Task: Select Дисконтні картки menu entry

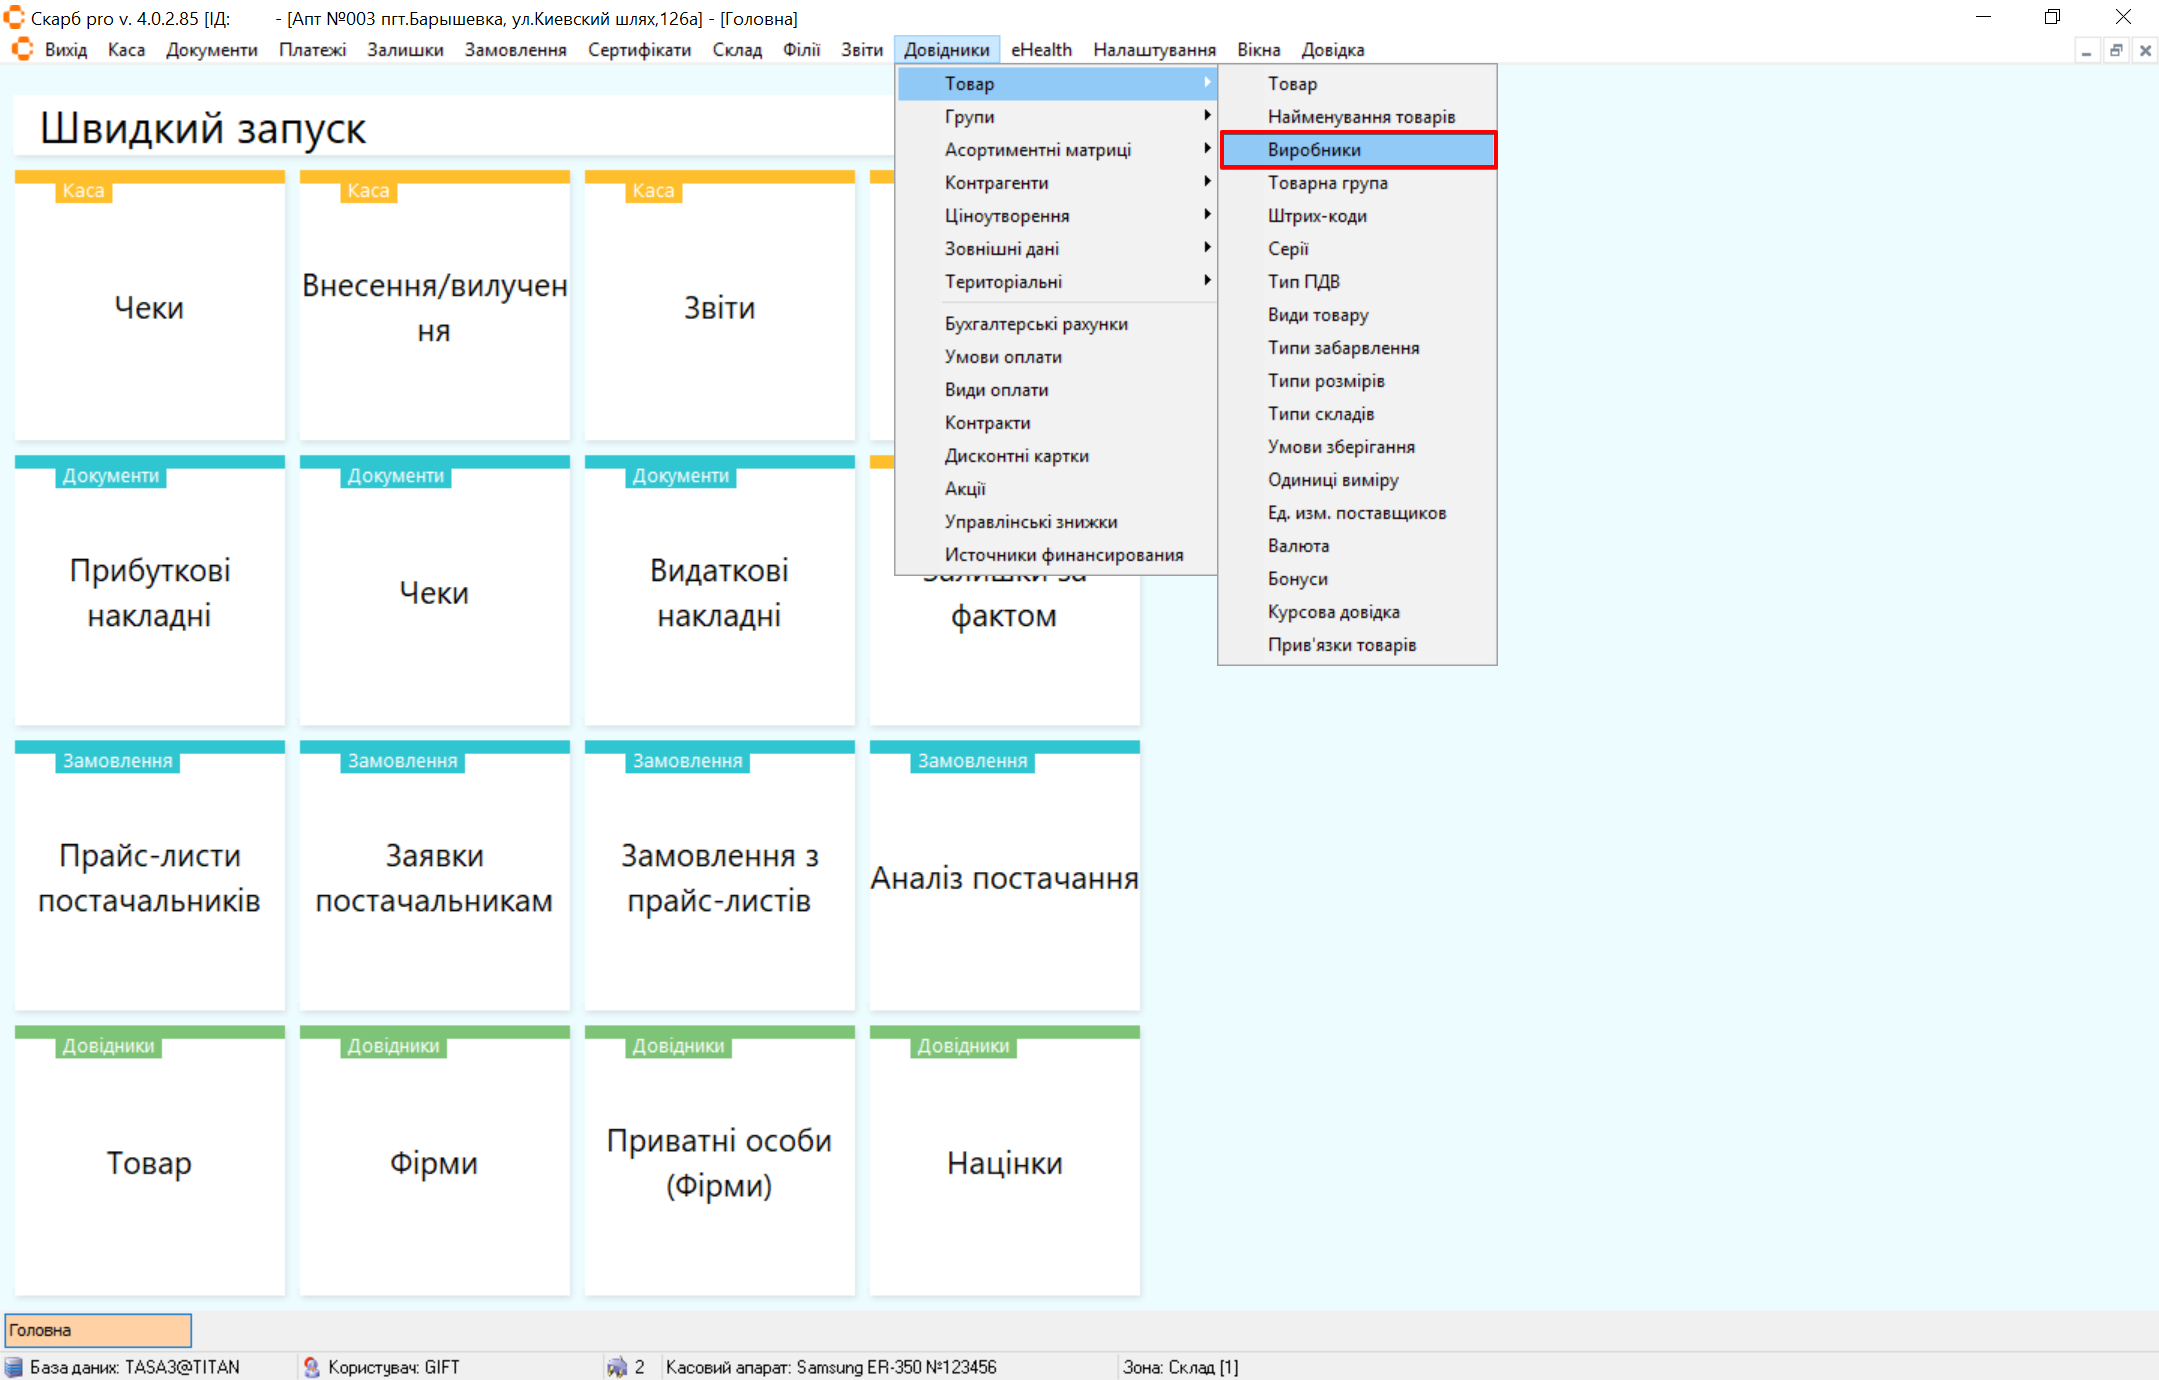Action: point(1016,456)
